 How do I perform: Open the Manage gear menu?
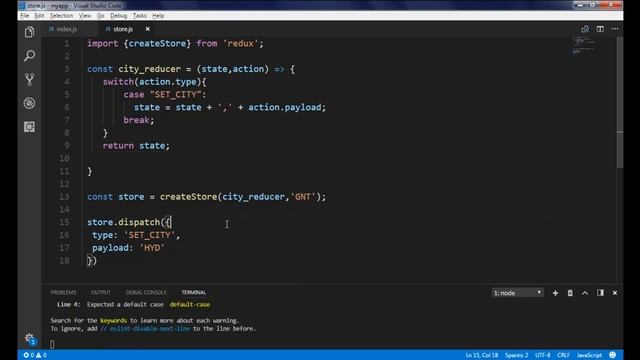pos(29,338)
